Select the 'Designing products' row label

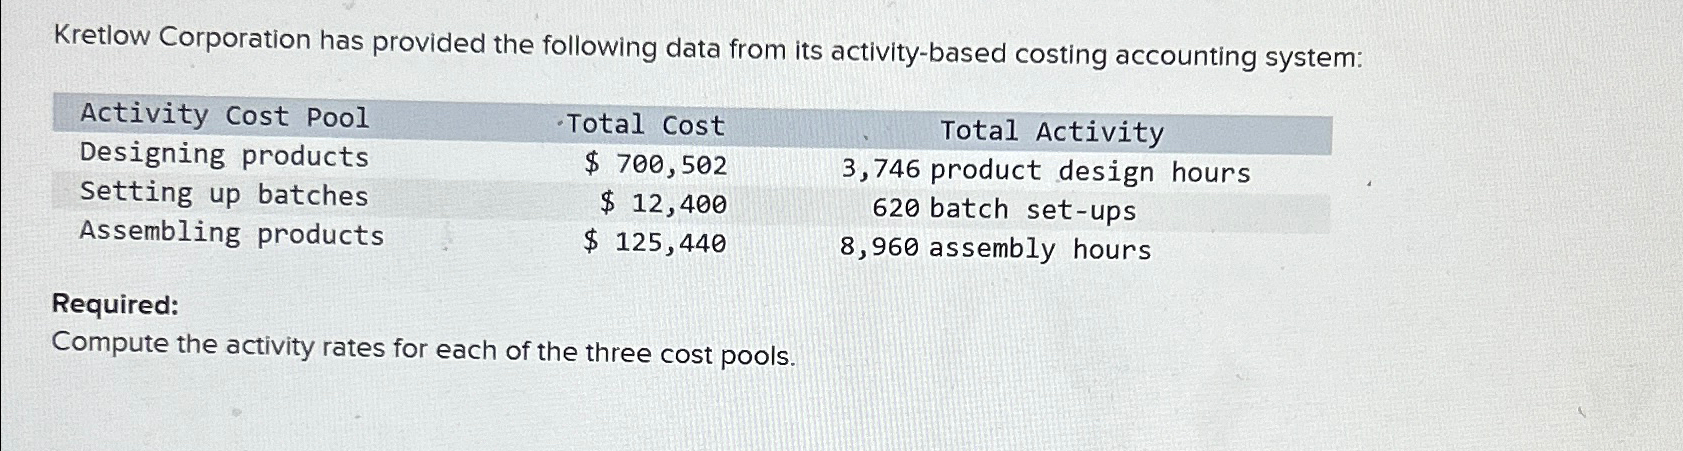coord(224,155)
